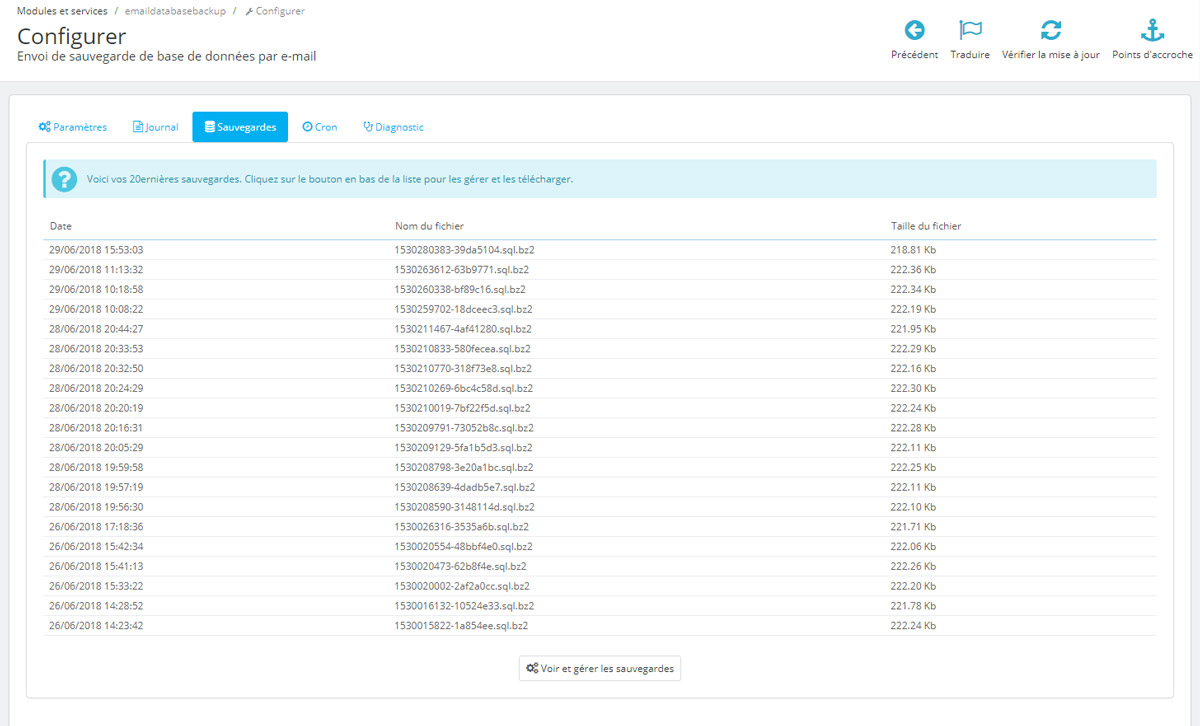Viewport: 1200px width, 726px height.
Task: Switch to the Journal tab
Action: (155, 127)
